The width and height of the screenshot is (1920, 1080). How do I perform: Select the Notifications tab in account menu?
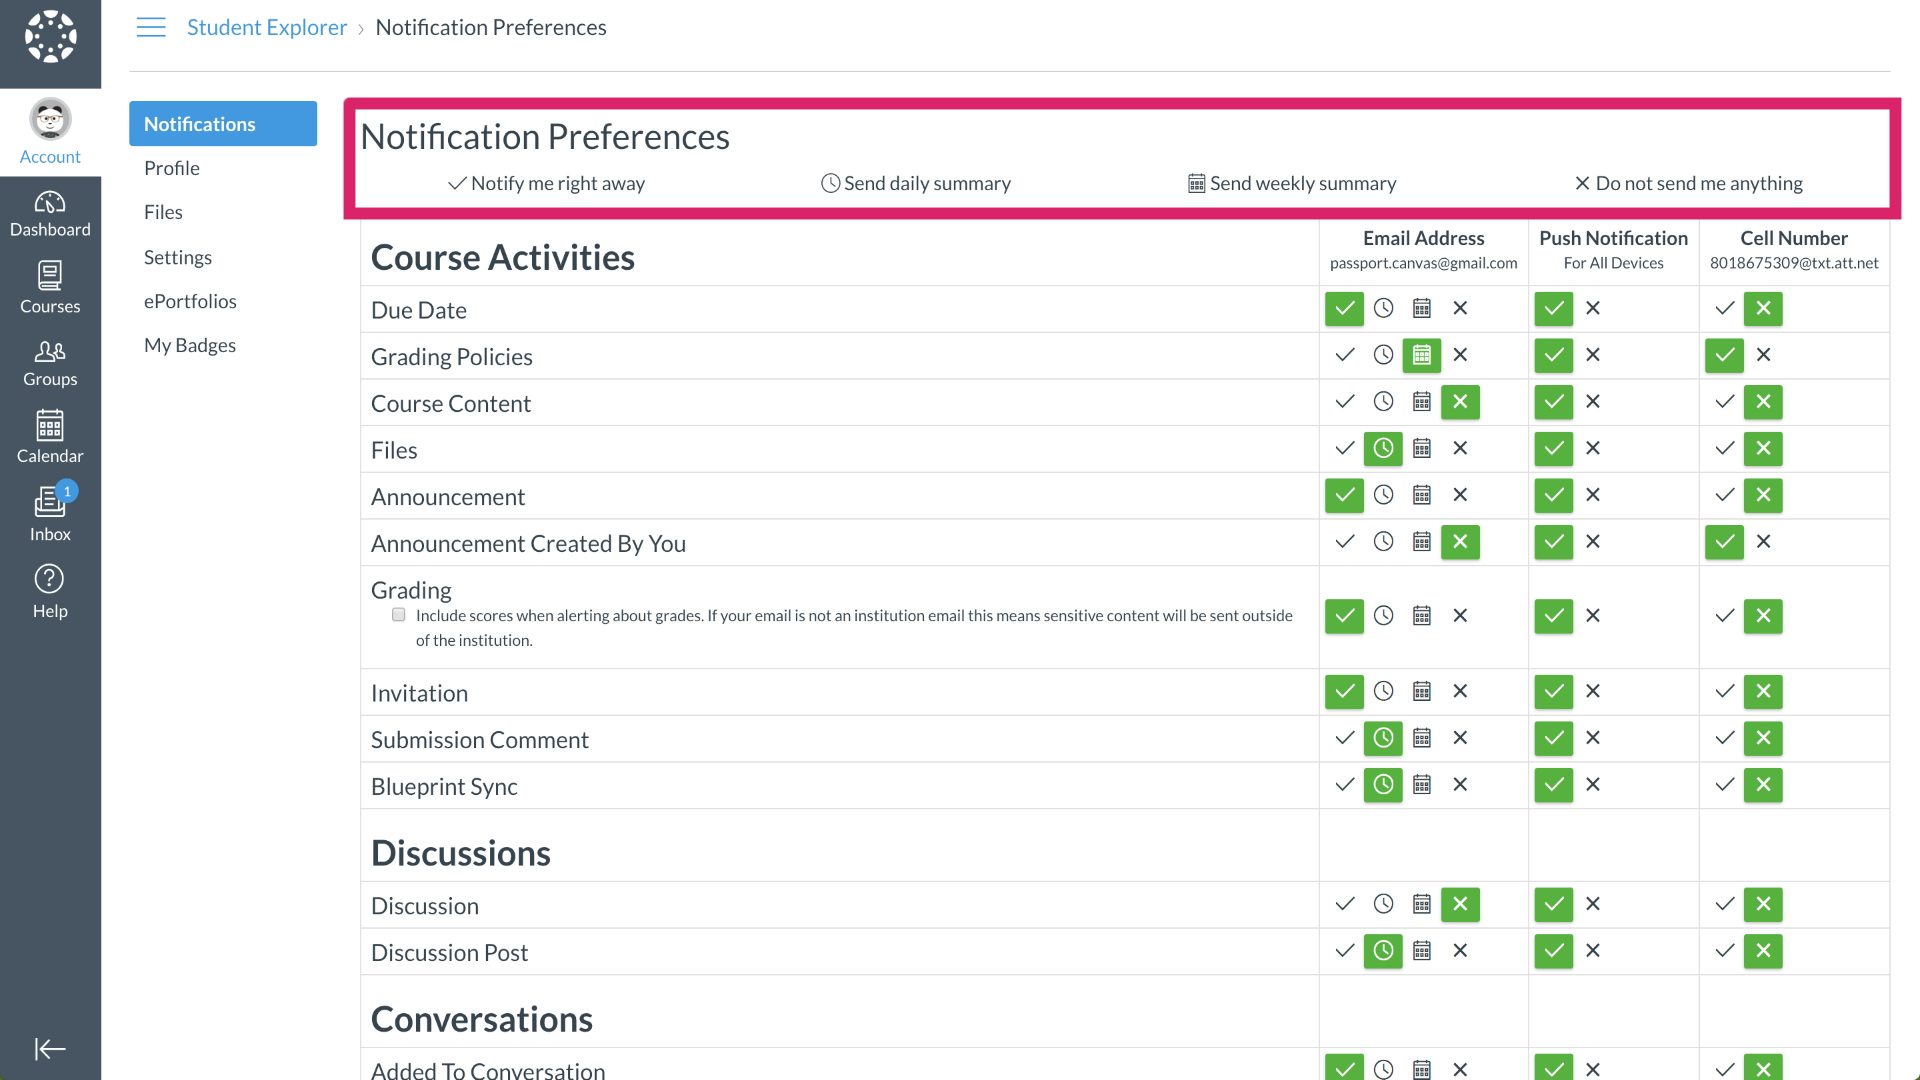(223, 124)
